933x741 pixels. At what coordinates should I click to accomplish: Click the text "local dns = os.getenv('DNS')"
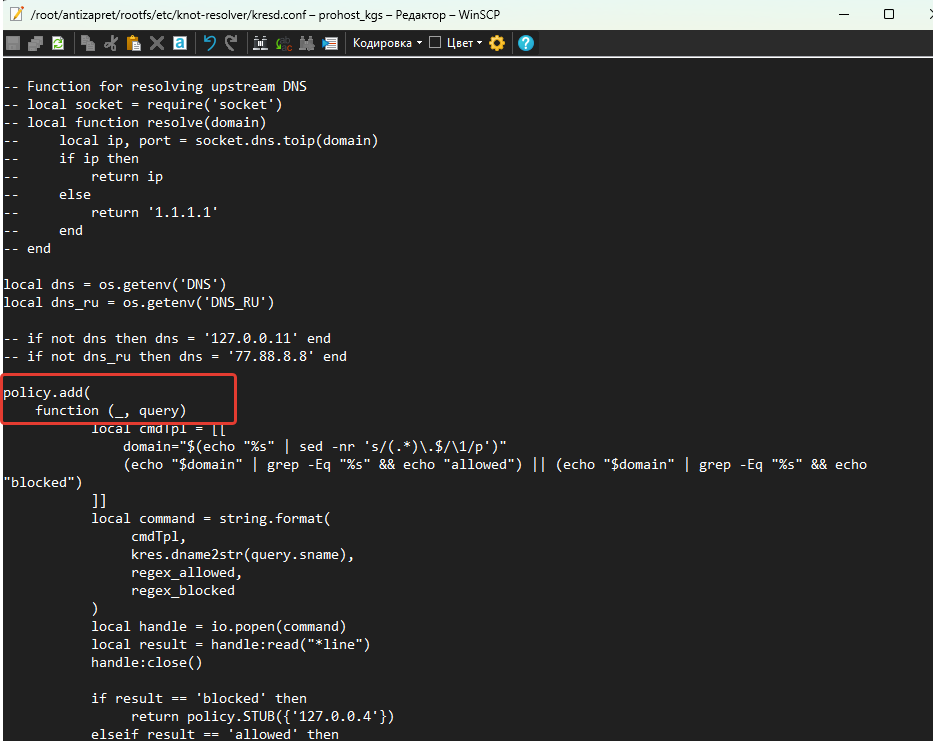coord(115,284)
